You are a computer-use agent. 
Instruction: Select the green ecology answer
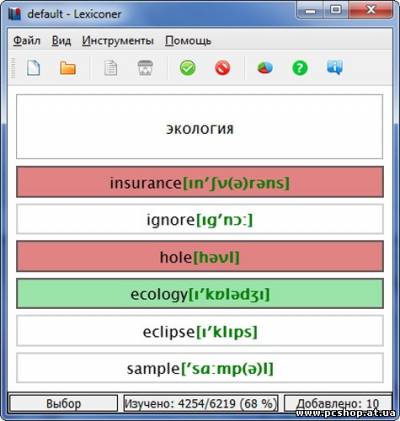point(200,294)
